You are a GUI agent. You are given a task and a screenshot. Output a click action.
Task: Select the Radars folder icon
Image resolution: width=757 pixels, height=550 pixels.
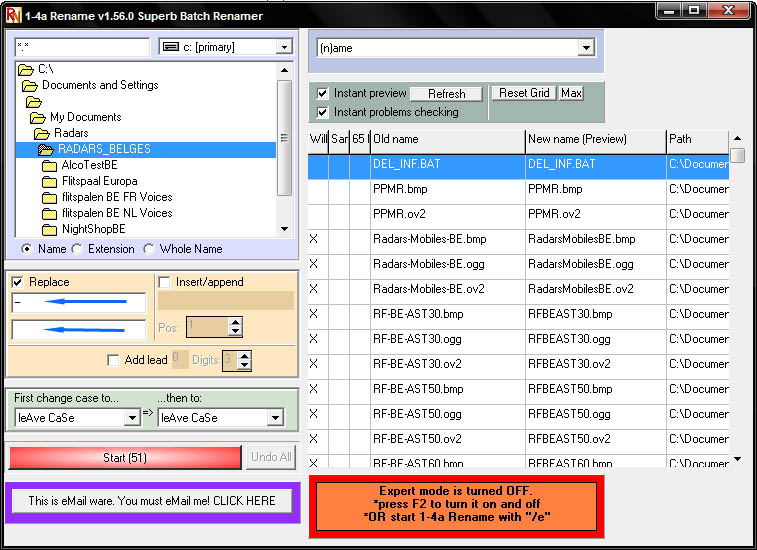coord(42,133)
